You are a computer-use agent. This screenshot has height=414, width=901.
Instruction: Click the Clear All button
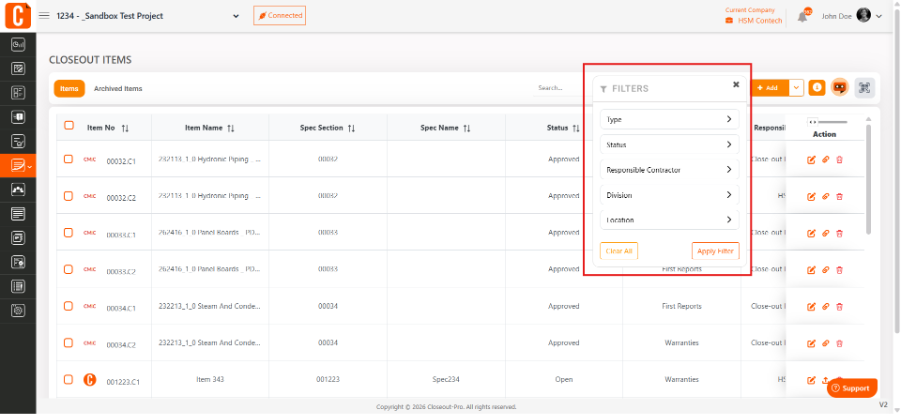coord(619,251)
